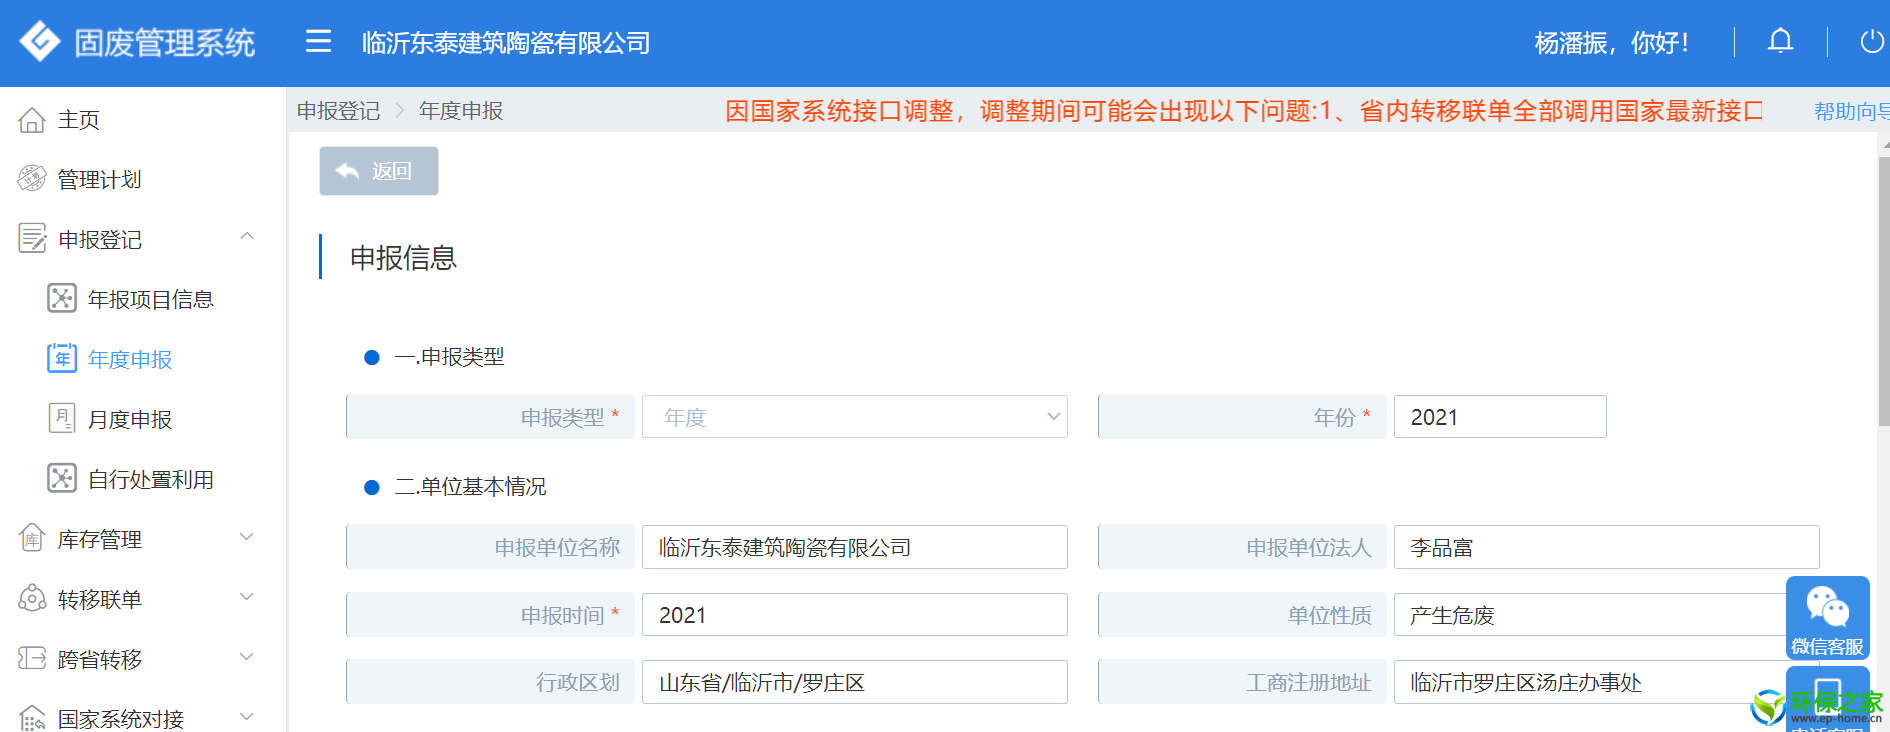Click the 年份 input field
The height and width of the screenshot is (732, 1890).
pyautogui.click(x=1500, y=417)
